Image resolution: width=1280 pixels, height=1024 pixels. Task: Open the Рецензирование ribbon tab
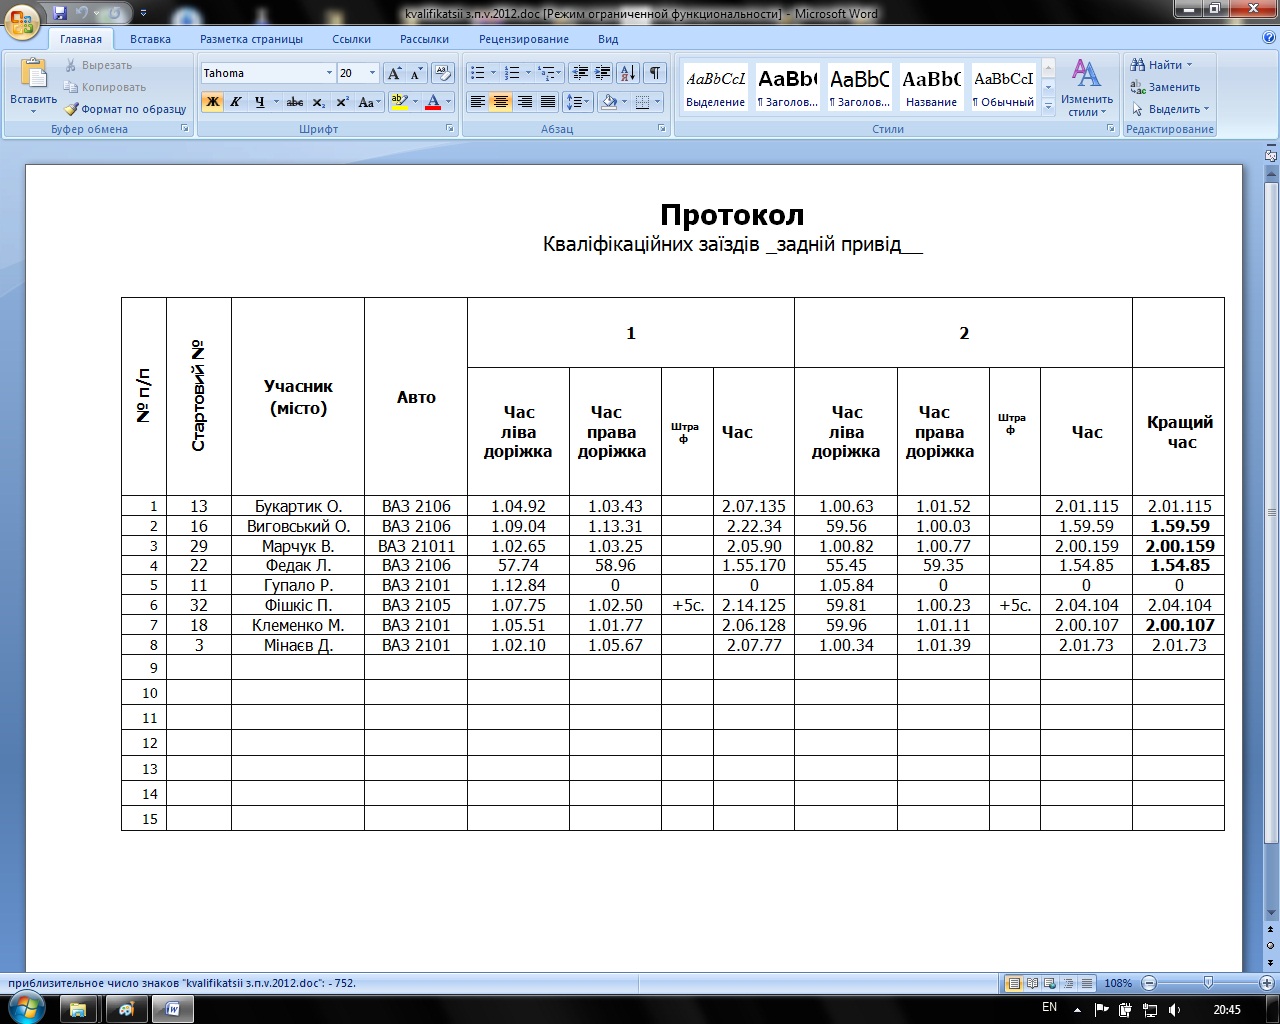(523, 39)
